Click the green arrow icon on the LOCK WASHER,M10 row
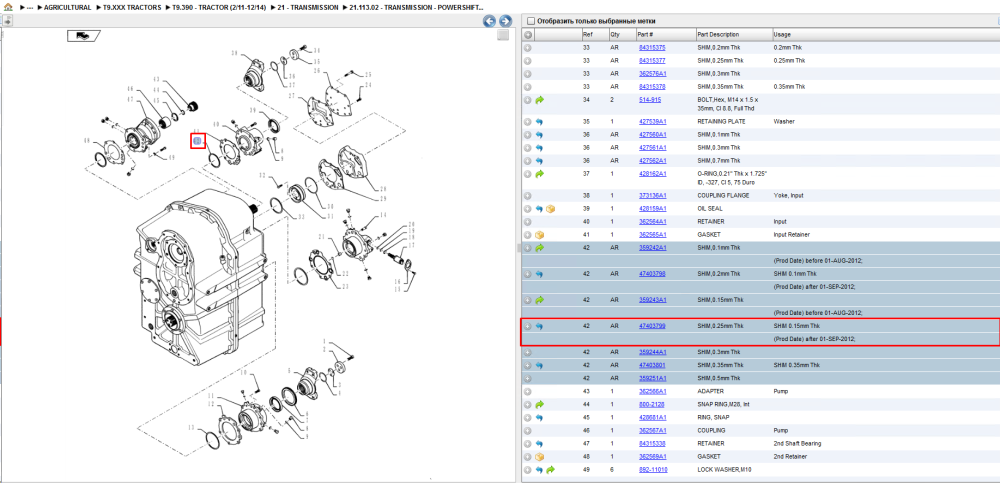The width and height of the screenshot is (1000, 483). point(550,470)
